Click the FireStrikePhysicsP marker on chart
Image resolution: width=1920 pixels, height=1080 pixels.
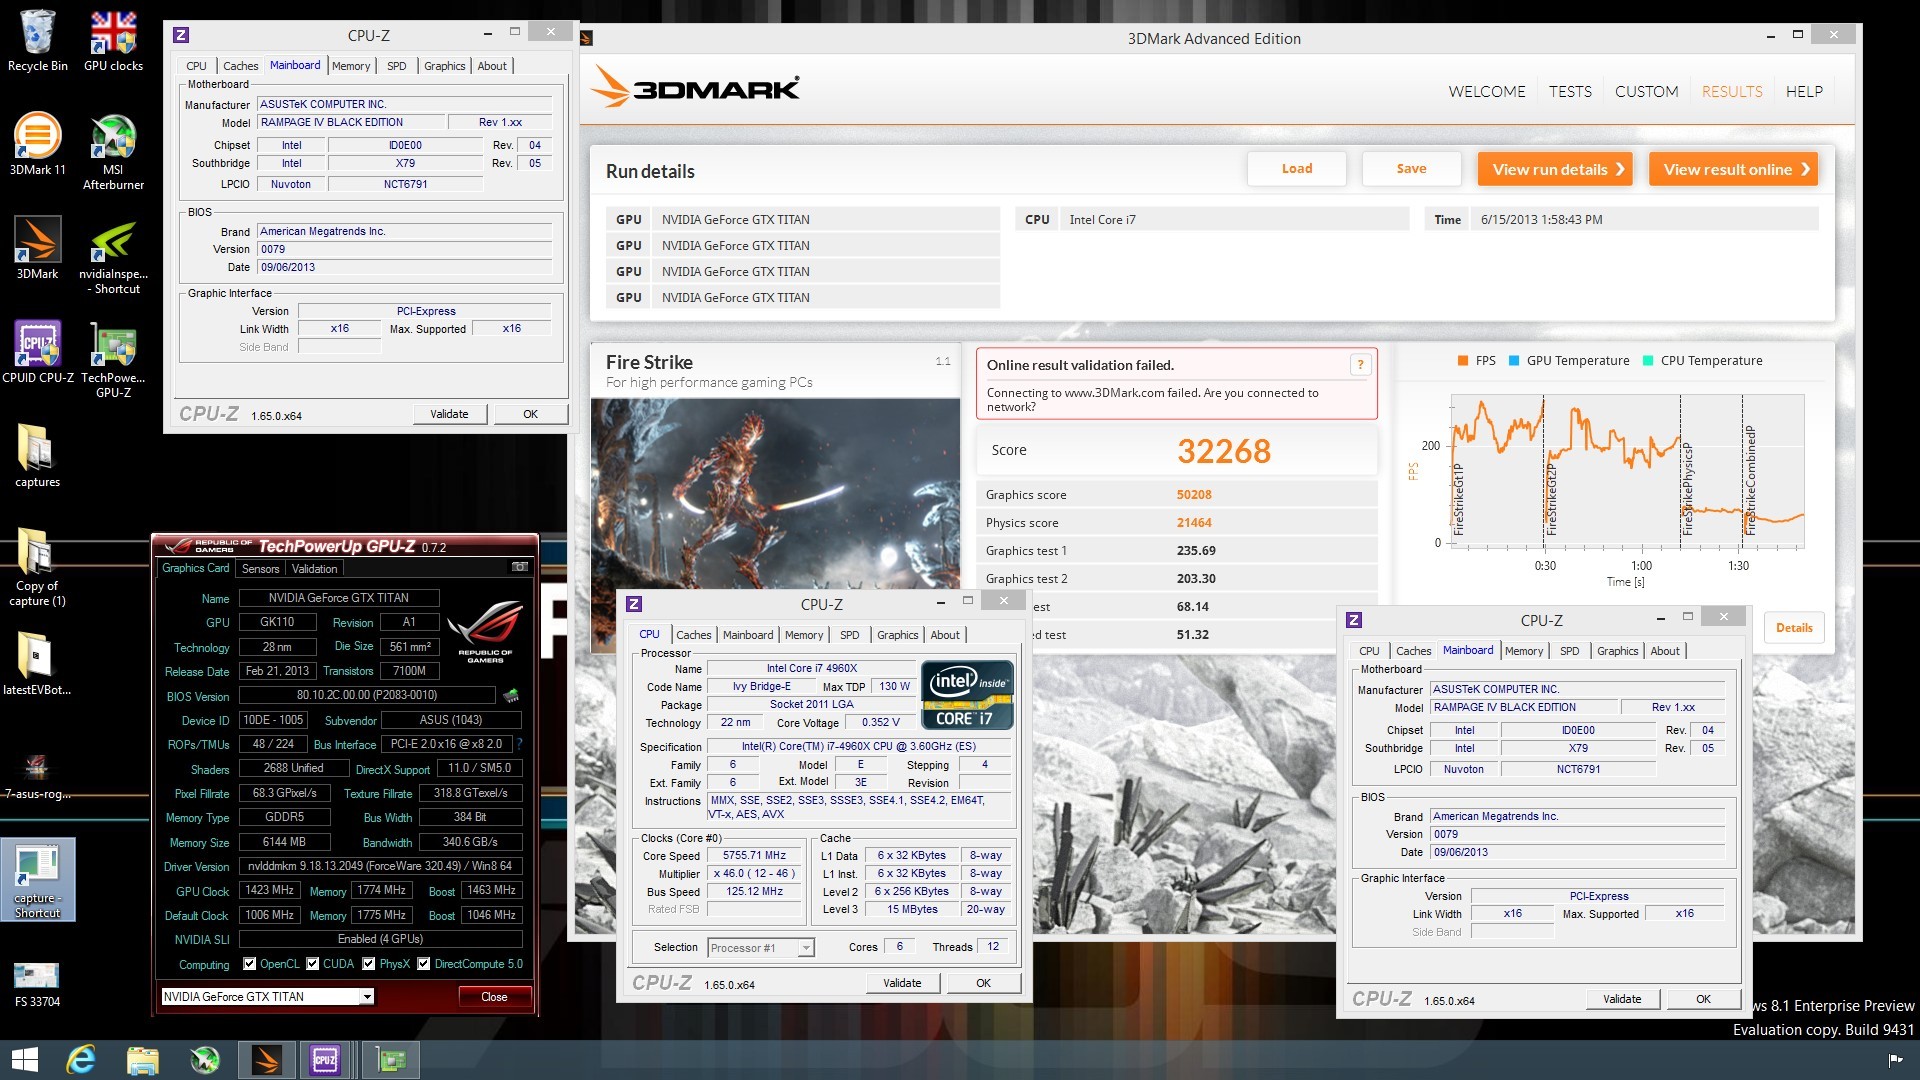point(1687,488)
